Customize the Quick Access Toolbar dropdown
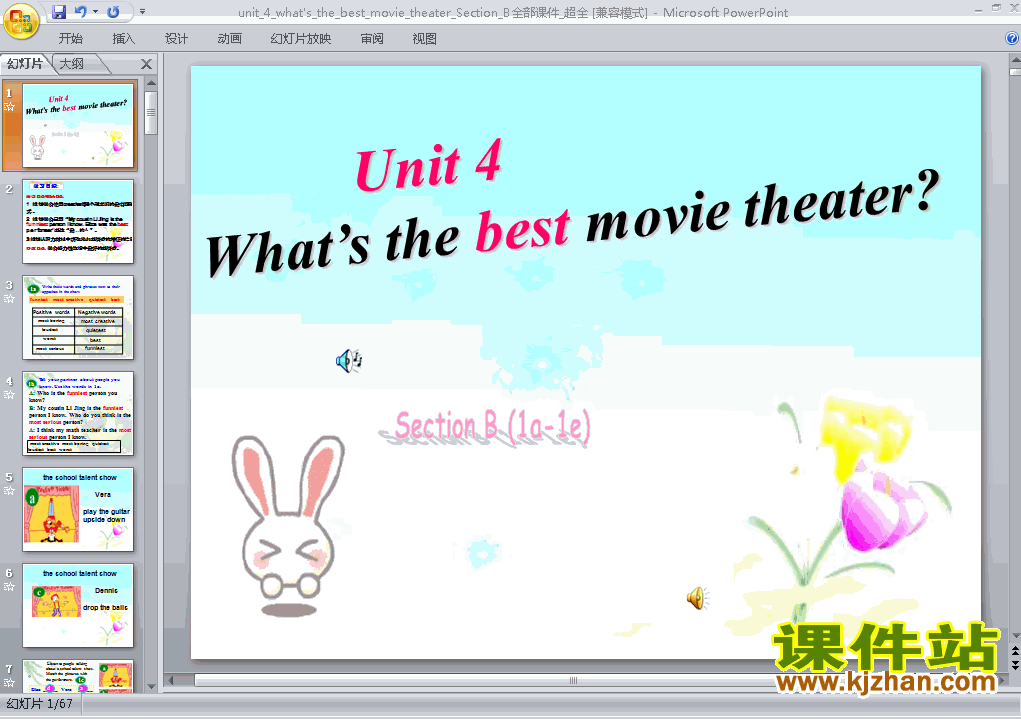Image resolution: width=1021 pixels, height=719 pixels. point(143,12)
